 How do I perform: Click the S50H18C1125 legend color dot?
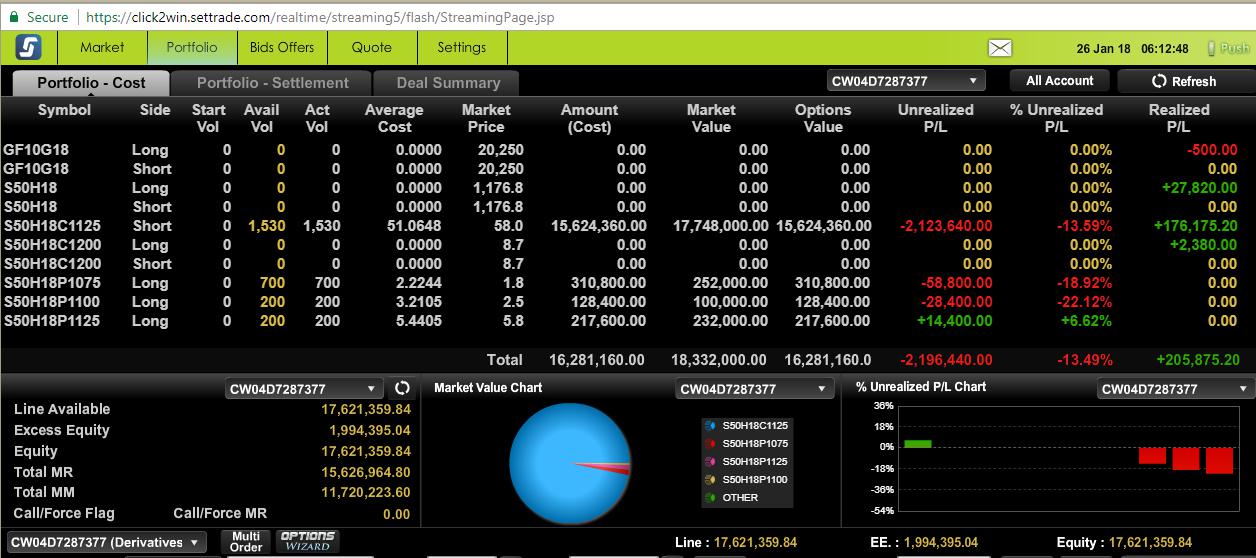[710, 425]
